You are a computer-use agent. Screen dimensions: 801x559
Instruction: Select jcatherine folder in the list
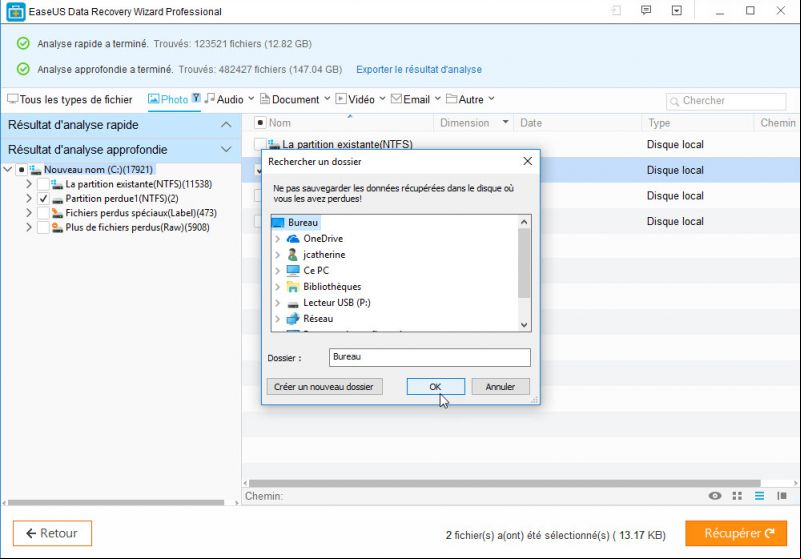(x=324, y=254)
